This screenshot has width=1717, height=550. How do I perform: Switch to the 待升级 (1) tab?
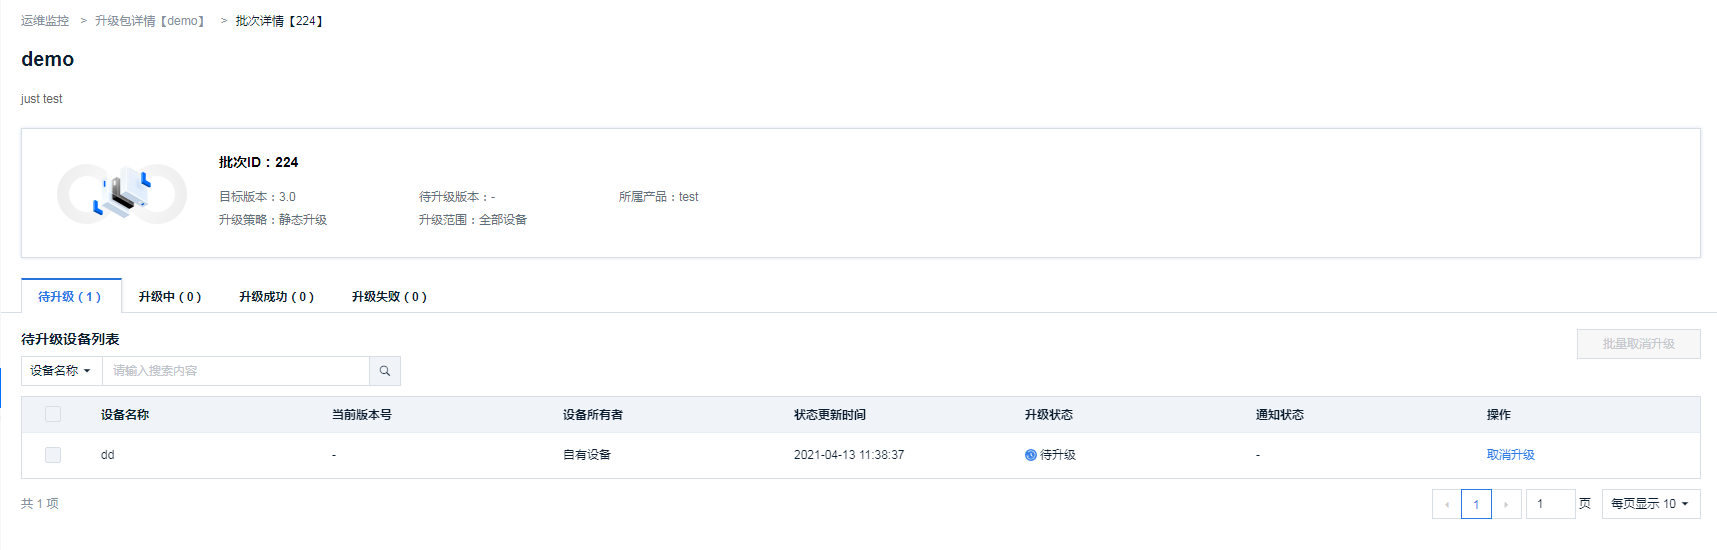70,297
